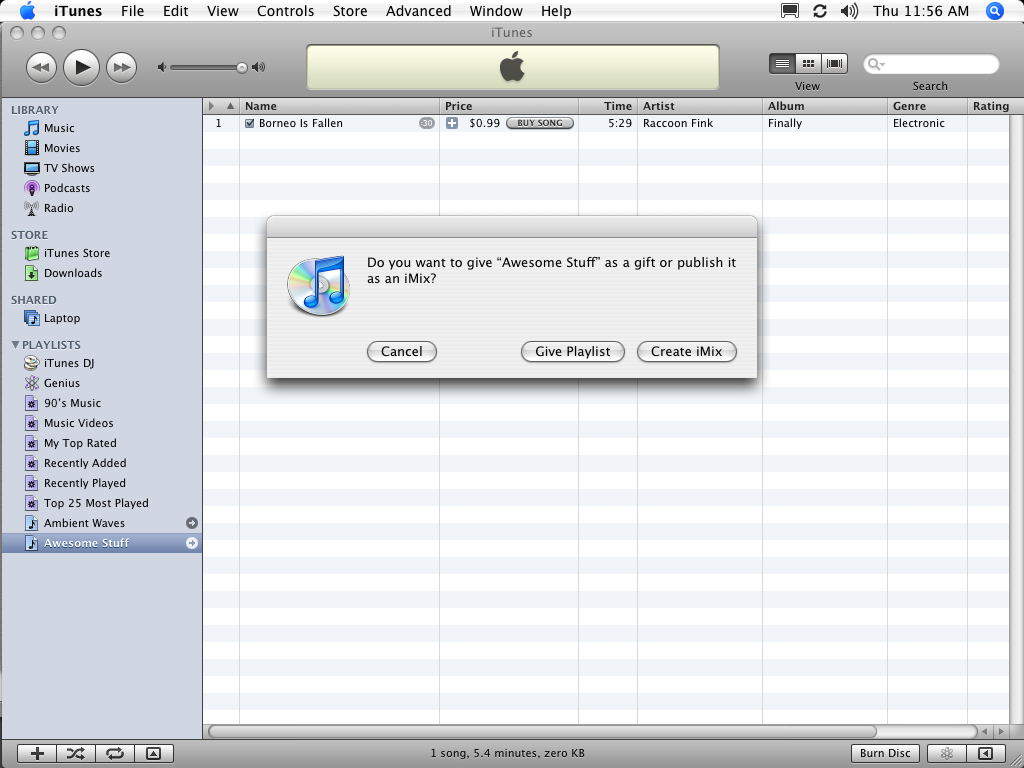The width and height of the screenshot is (1024, 768).
Task: Add a new playlist with plus button
Action: pos(37,754)
